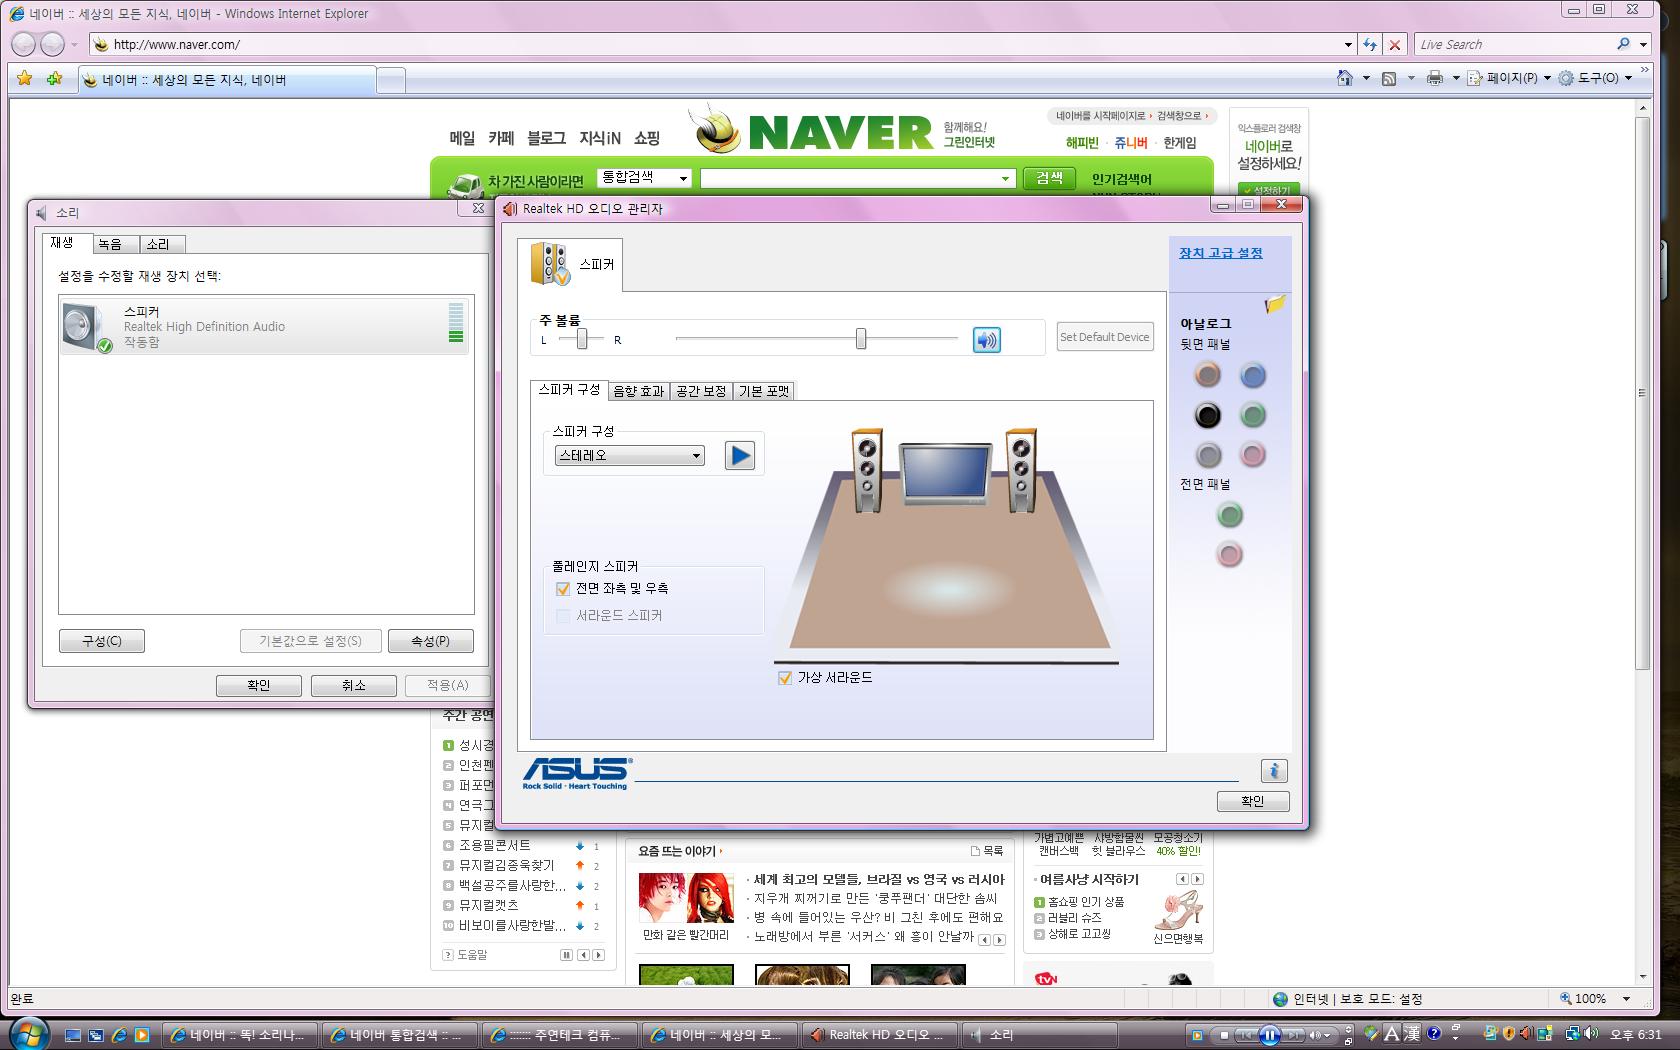
Task: Click the Set Default Device button
Action: [1105, 337]
